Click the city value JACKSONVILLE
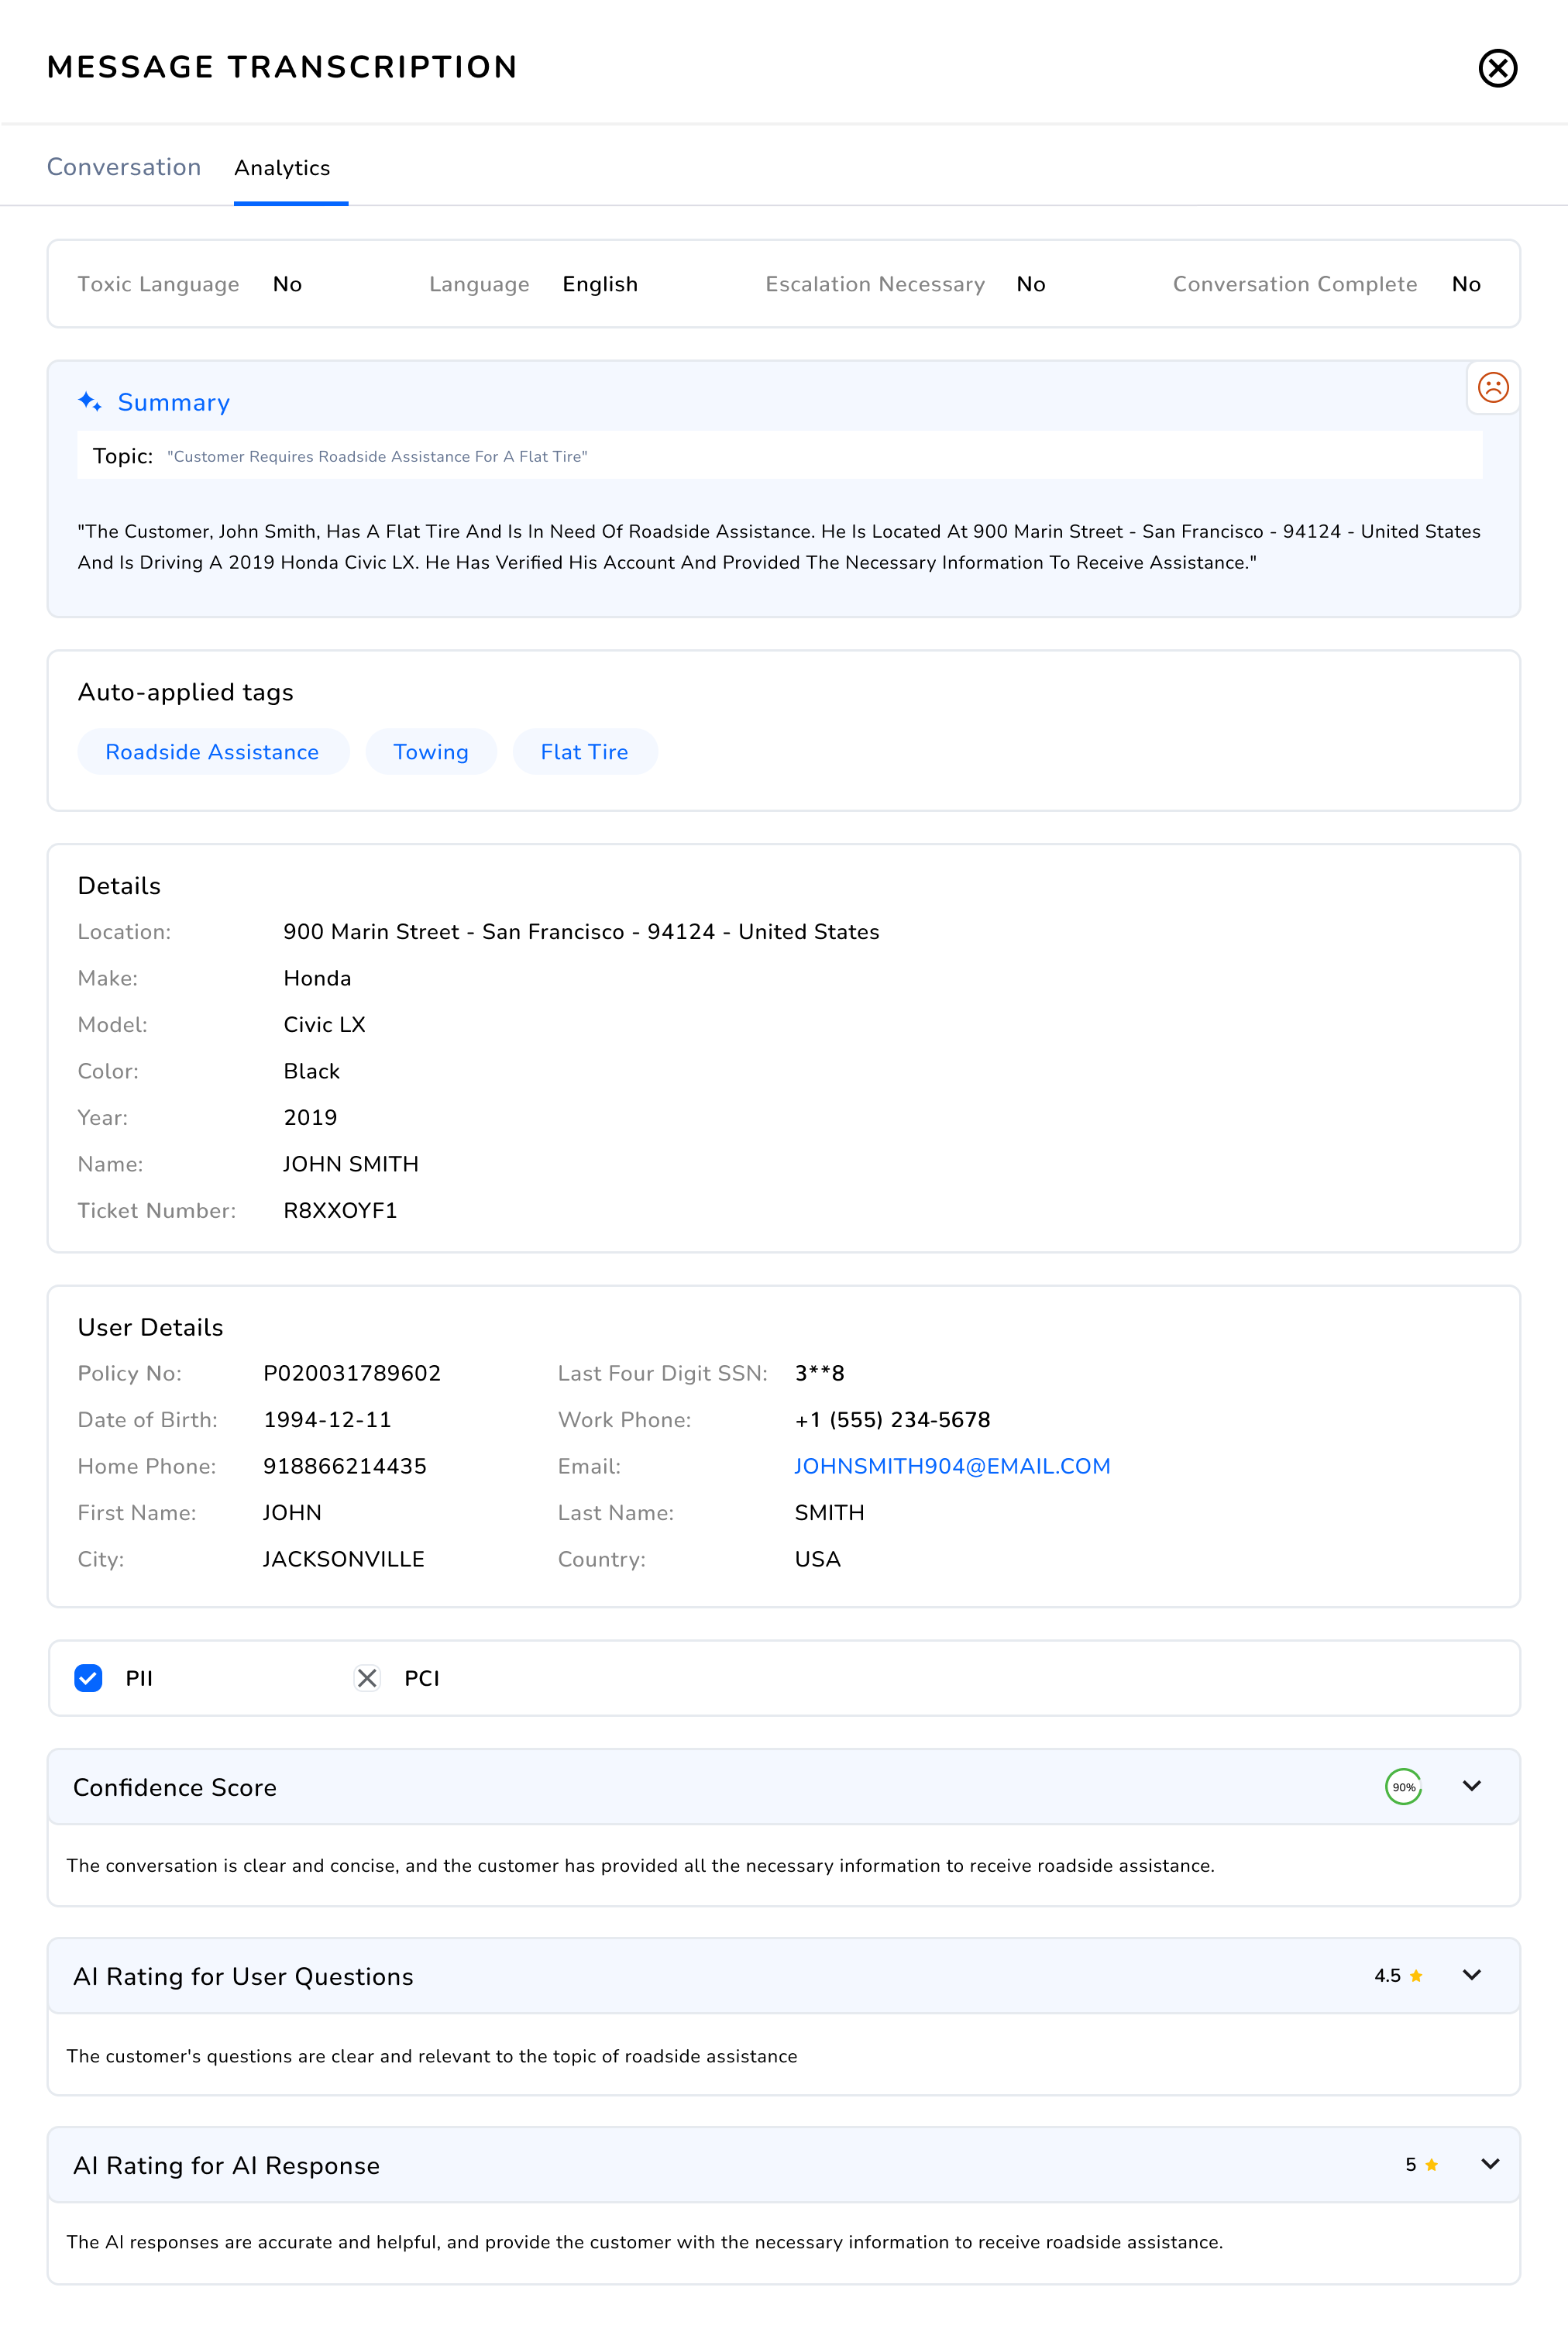 click(343, 1559)
